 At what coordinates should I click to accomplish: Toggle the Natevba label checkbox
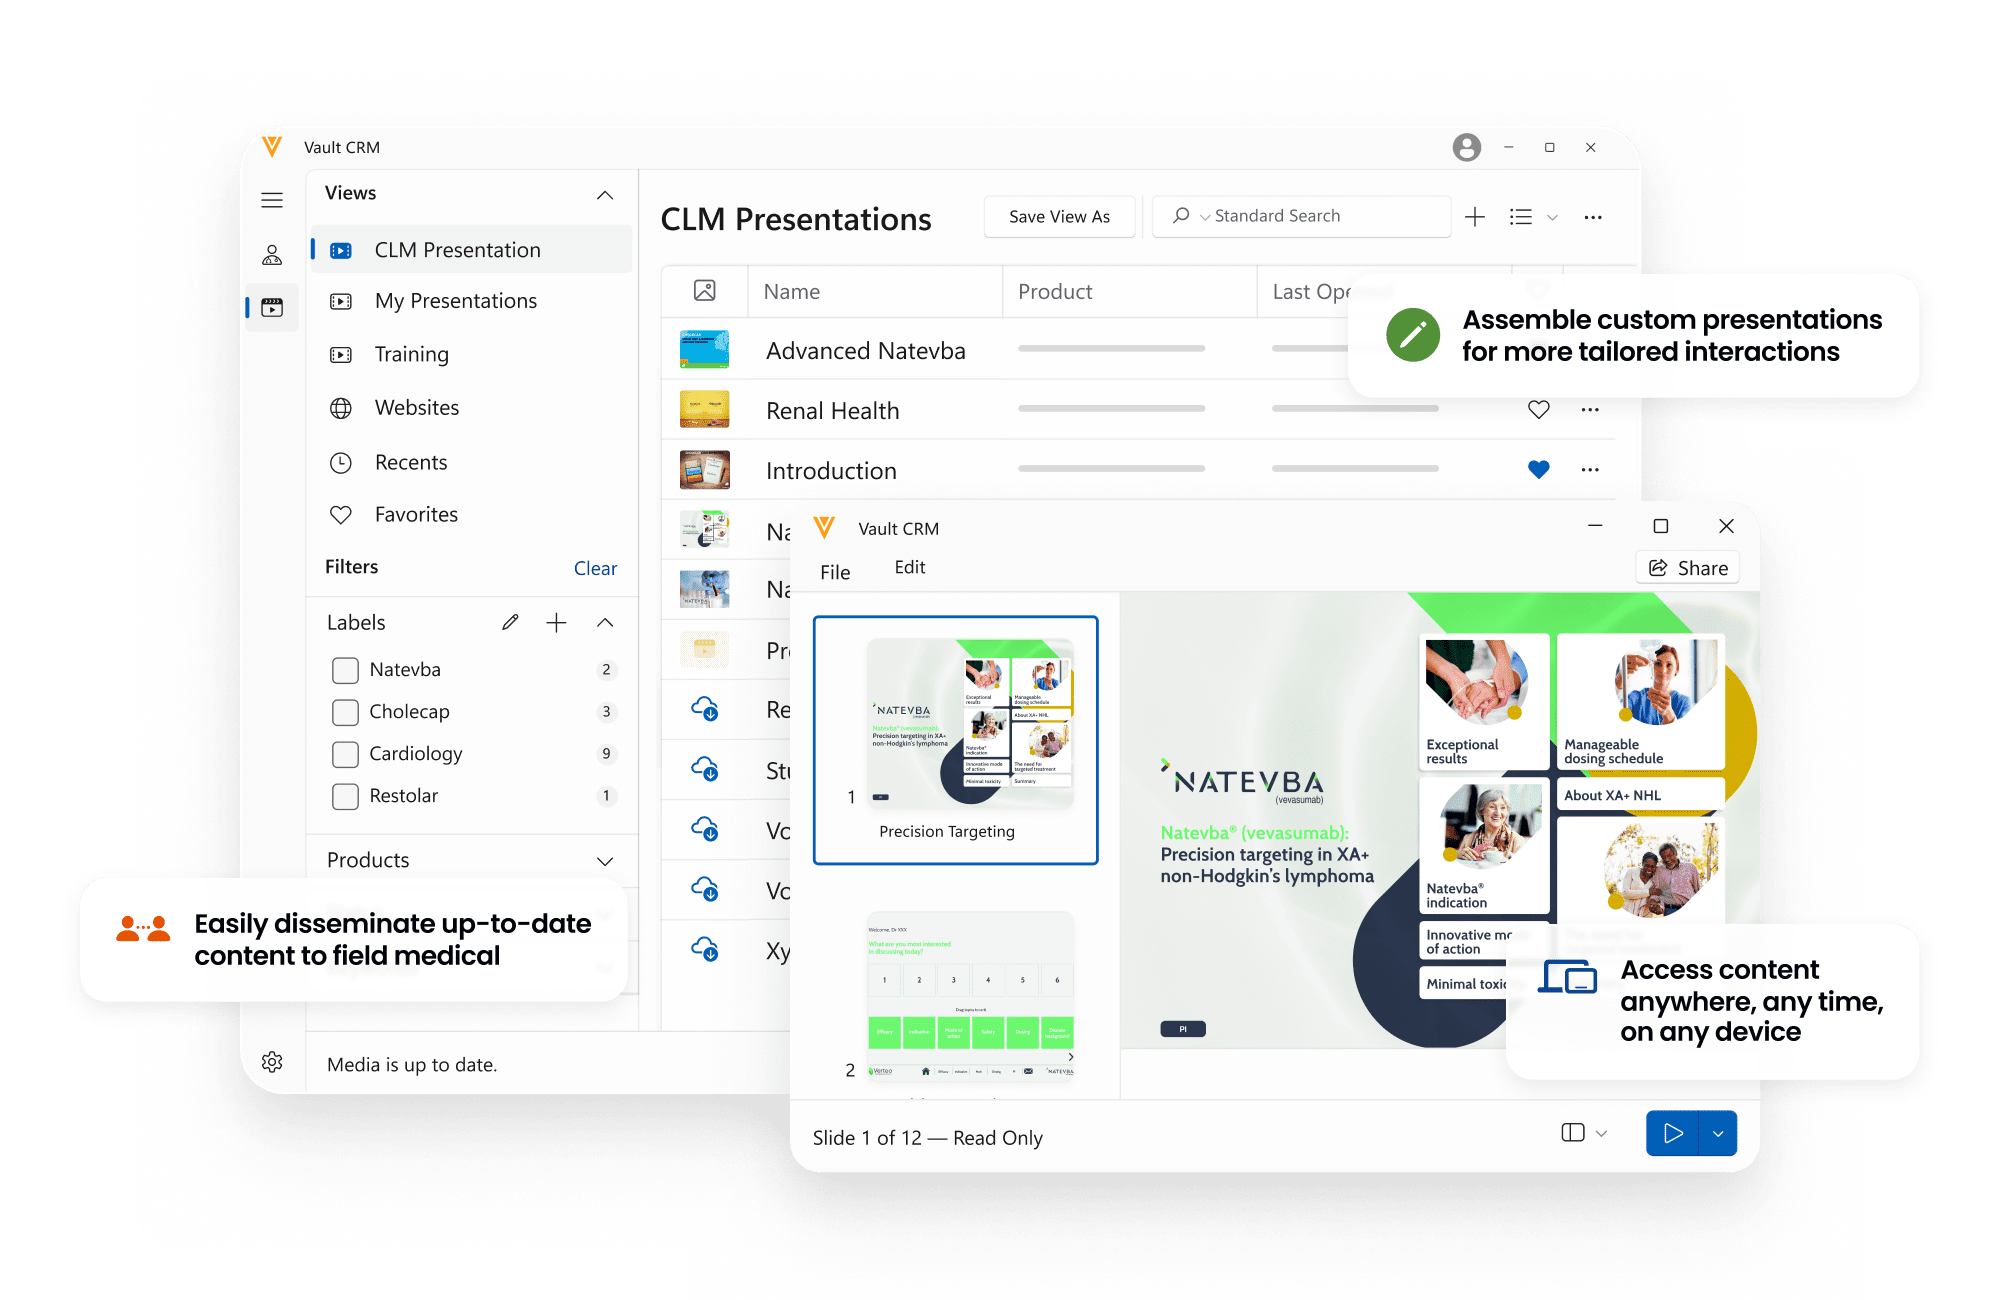(345, 669)
